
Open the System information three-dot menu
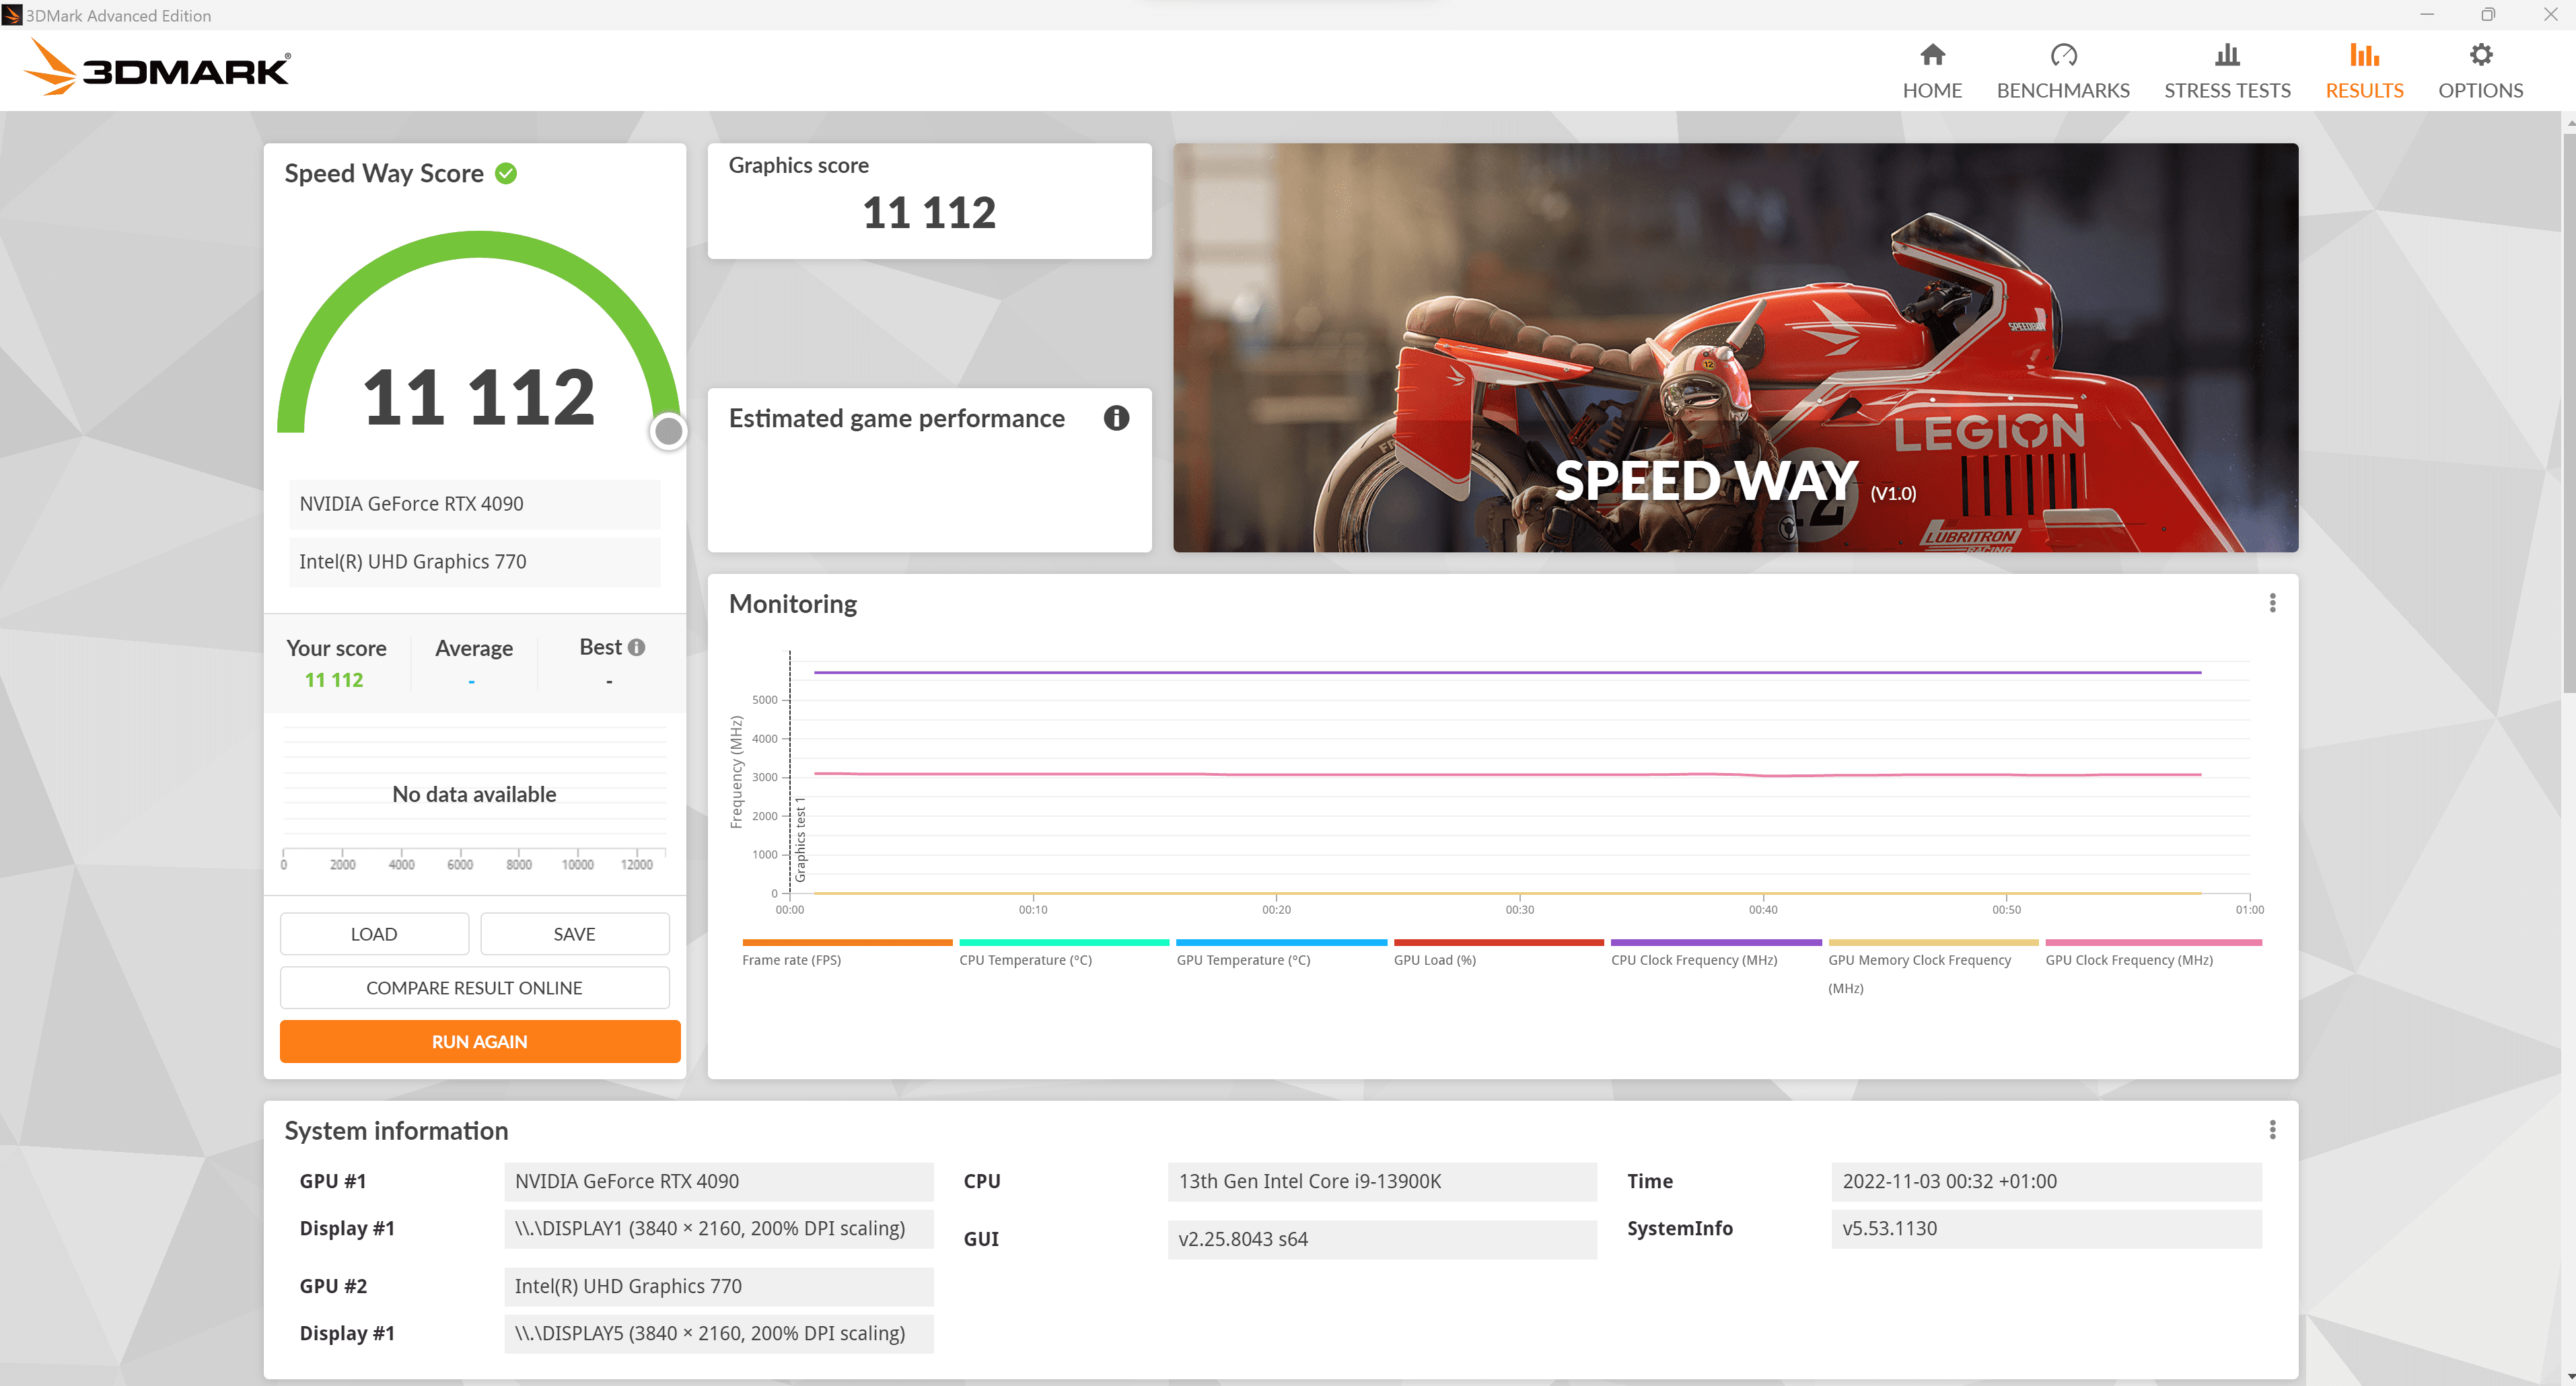tap(2272, 1130)
